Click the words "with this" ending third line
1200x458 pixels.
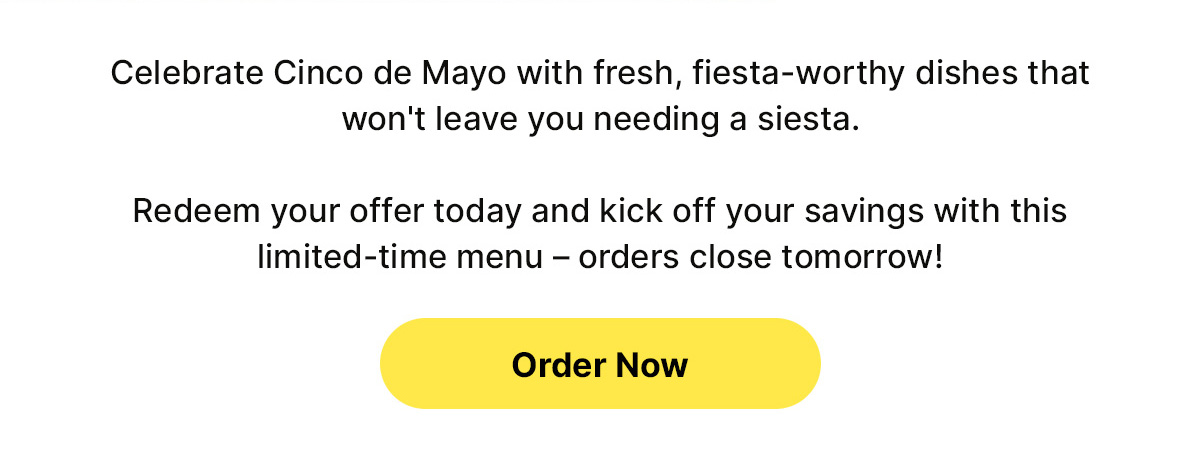coord(1000,212)
